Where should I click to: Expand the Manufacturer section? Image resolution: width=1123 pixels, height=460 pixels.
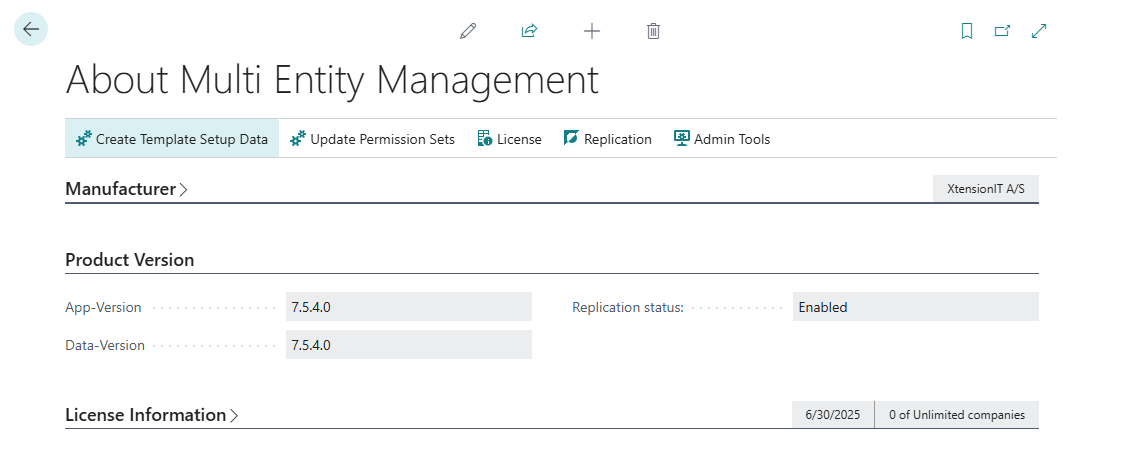pos(126,189)
